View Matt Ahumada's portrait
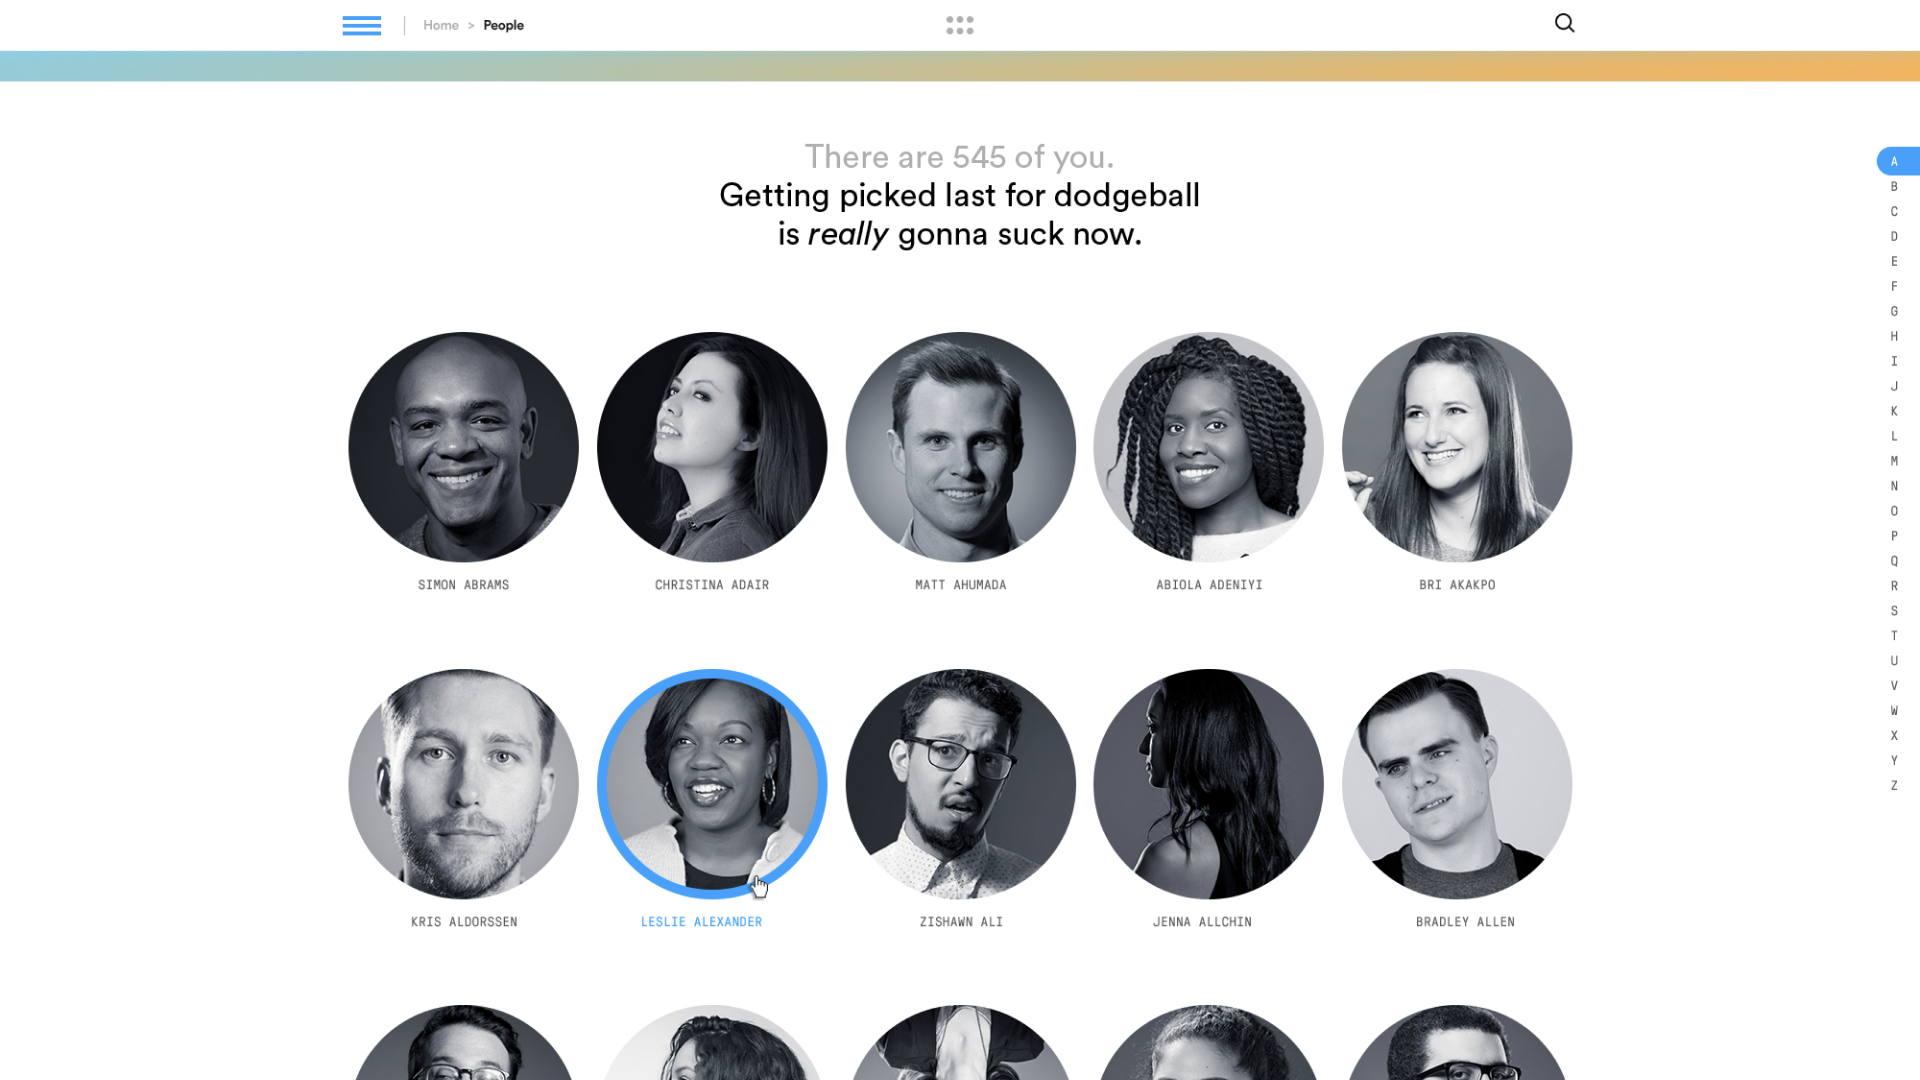This screenshot has height=1080, width=1920. tap(960, 447)
